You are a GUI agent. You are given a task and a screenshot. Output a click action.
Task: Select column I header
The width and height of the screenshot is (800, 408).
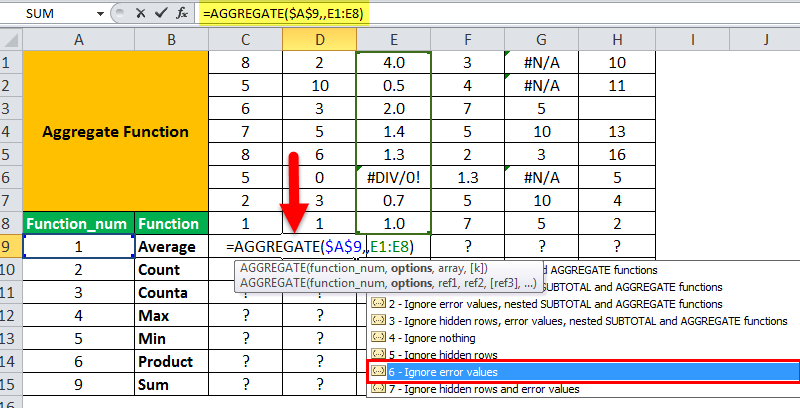[692, 39]
